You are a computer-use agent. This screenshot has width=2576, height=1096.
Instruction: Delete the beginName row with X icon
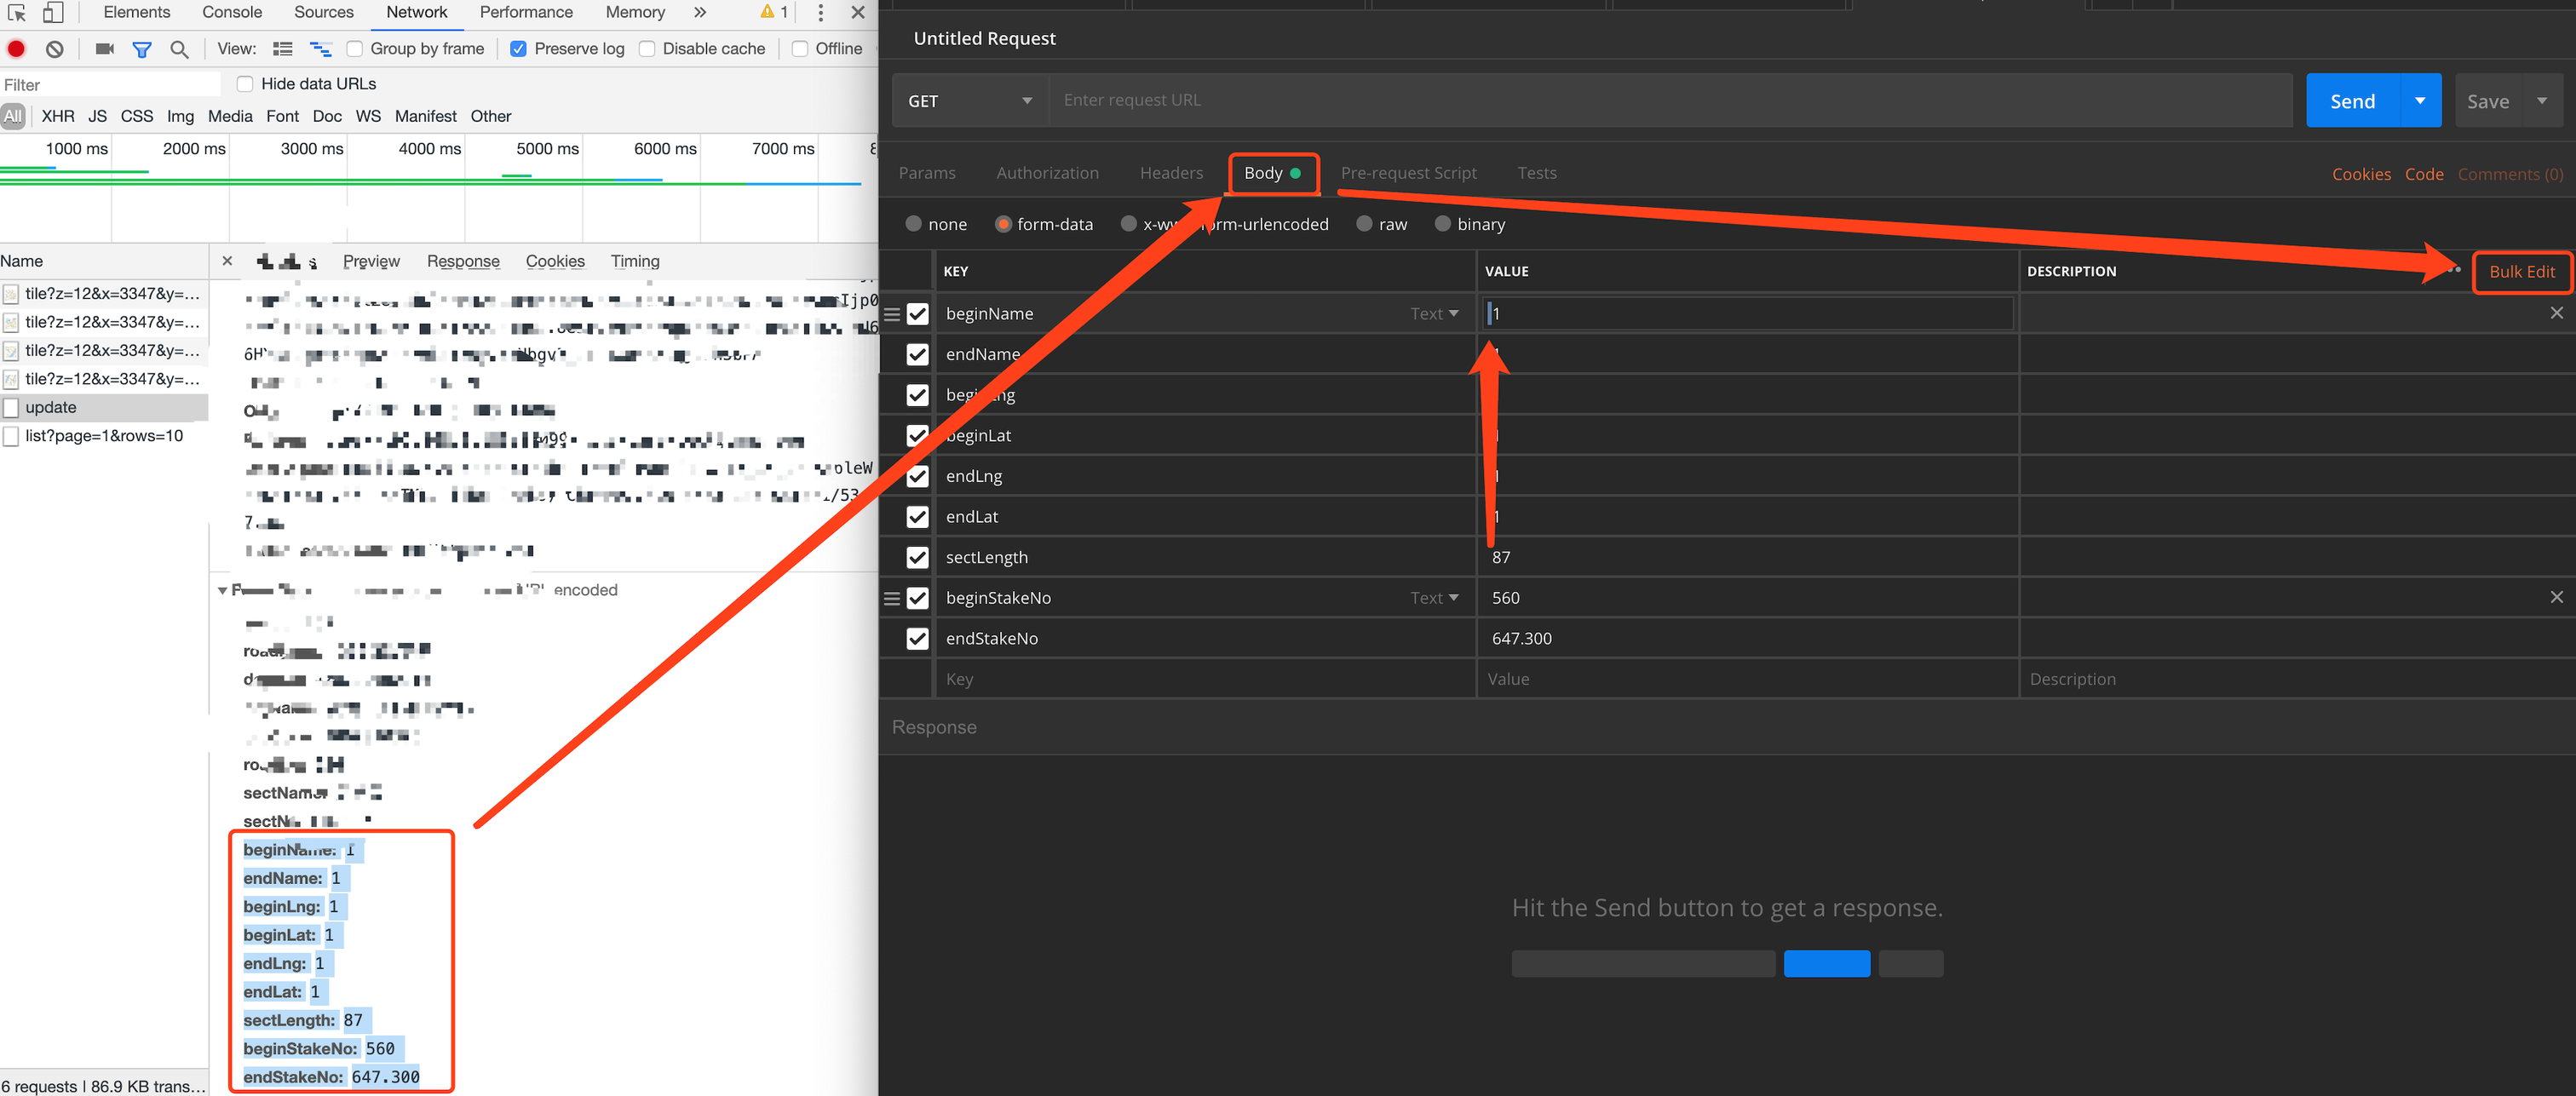click(2556, 313)
